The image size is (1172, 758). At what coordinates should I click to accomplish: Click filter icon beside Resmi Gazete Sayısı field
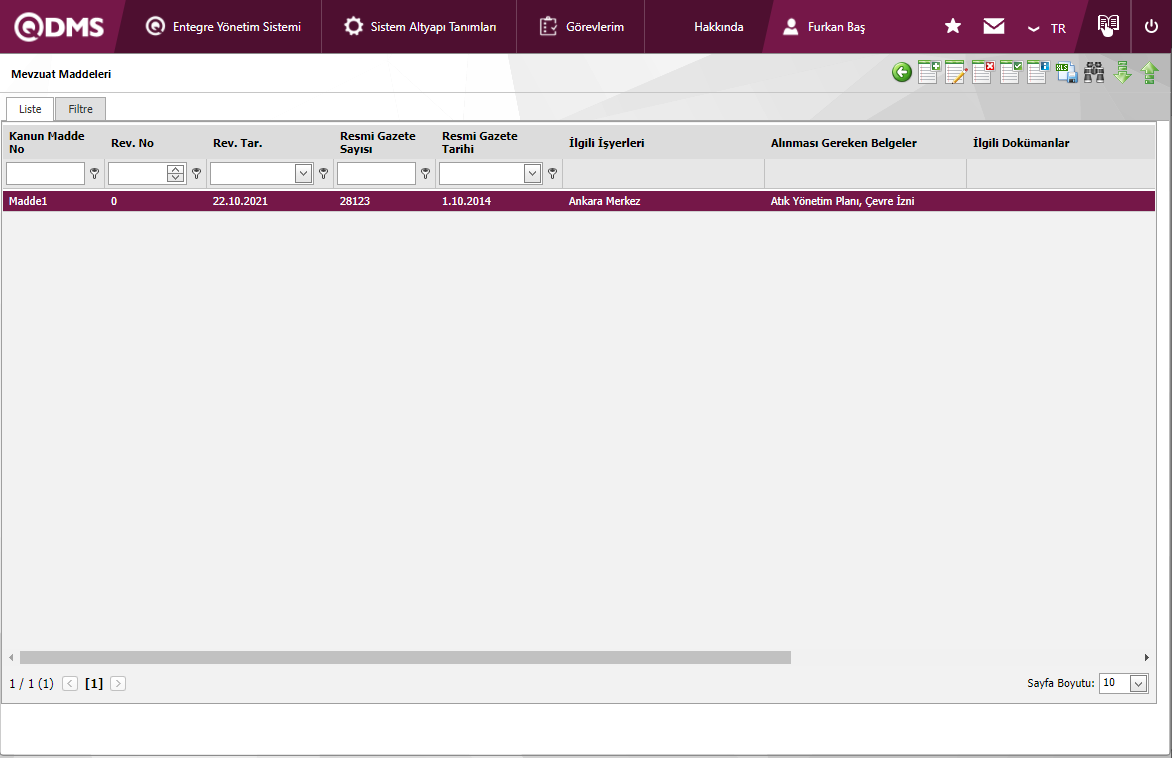425,173
